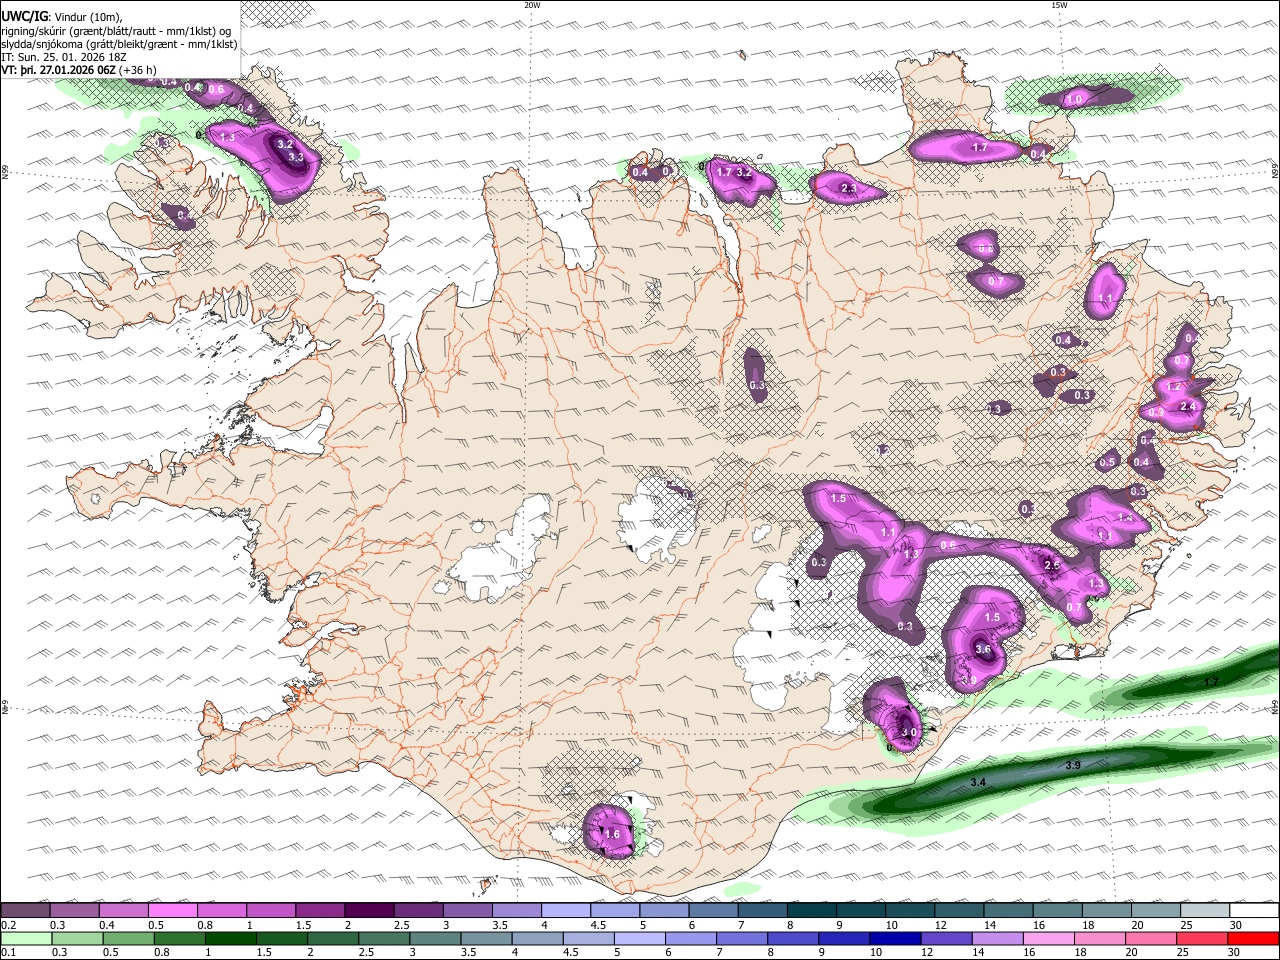Select the '30' label of the top legend row
Image resolution: width=1280 pixels, height=960 pixels.
click(1235, 925)
